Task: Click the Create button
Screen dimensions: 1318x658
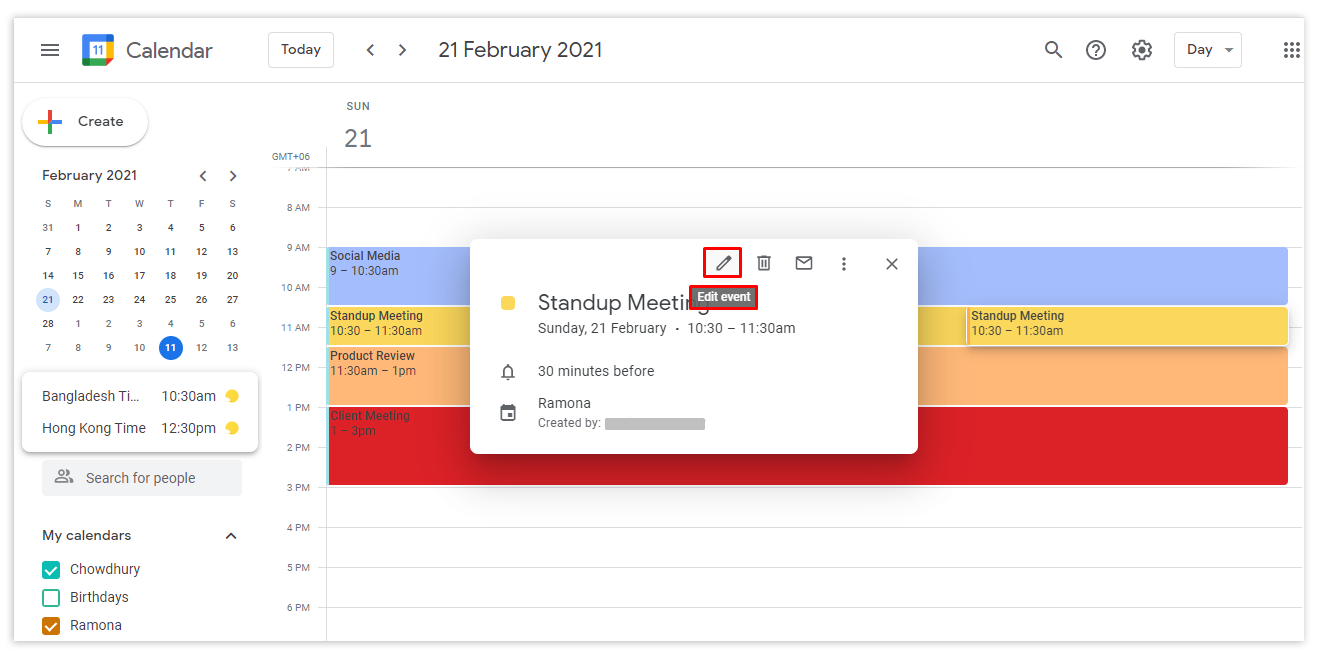Action: (x=85, y=122)
